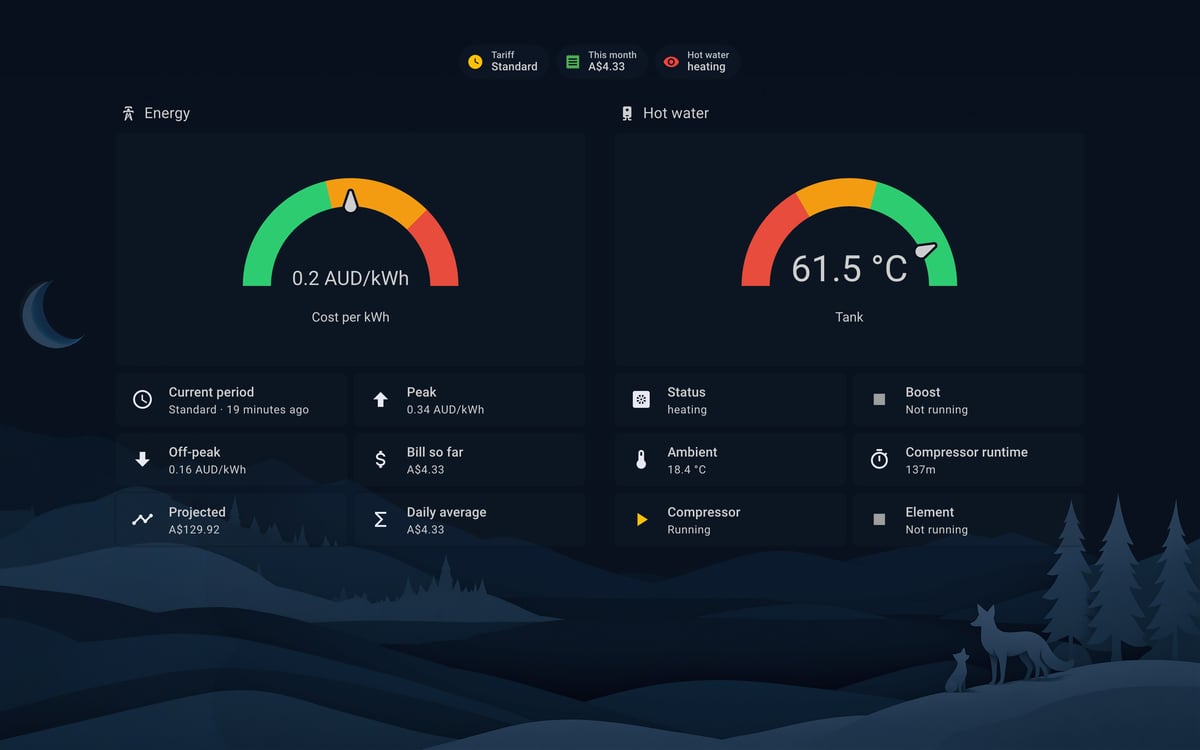The height and width of the screenshot is (750, 1200).
Task: Click the thermometer icon beside Ambient
Action: click(641, 460)
